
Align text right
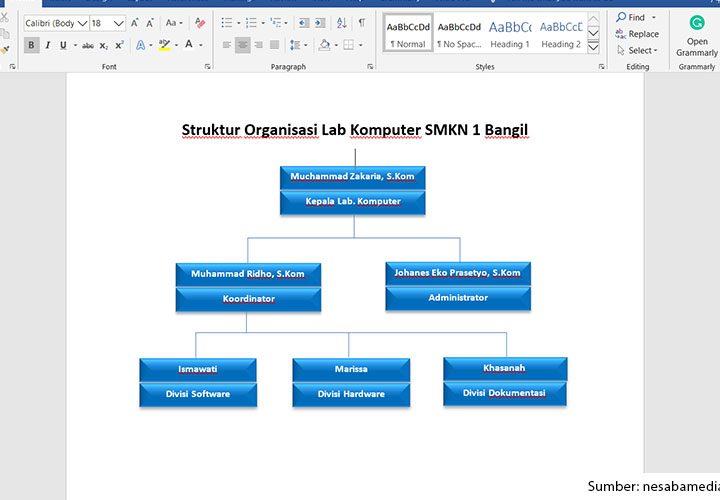tap(259, 45)
